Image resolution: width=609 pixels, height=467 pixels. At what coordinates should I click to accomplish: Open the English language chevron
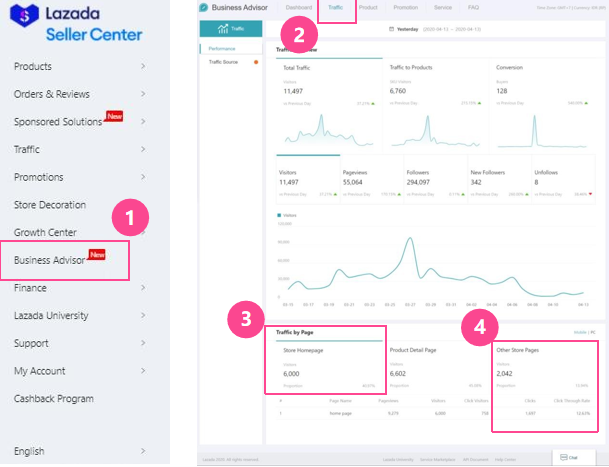(143, 451)
